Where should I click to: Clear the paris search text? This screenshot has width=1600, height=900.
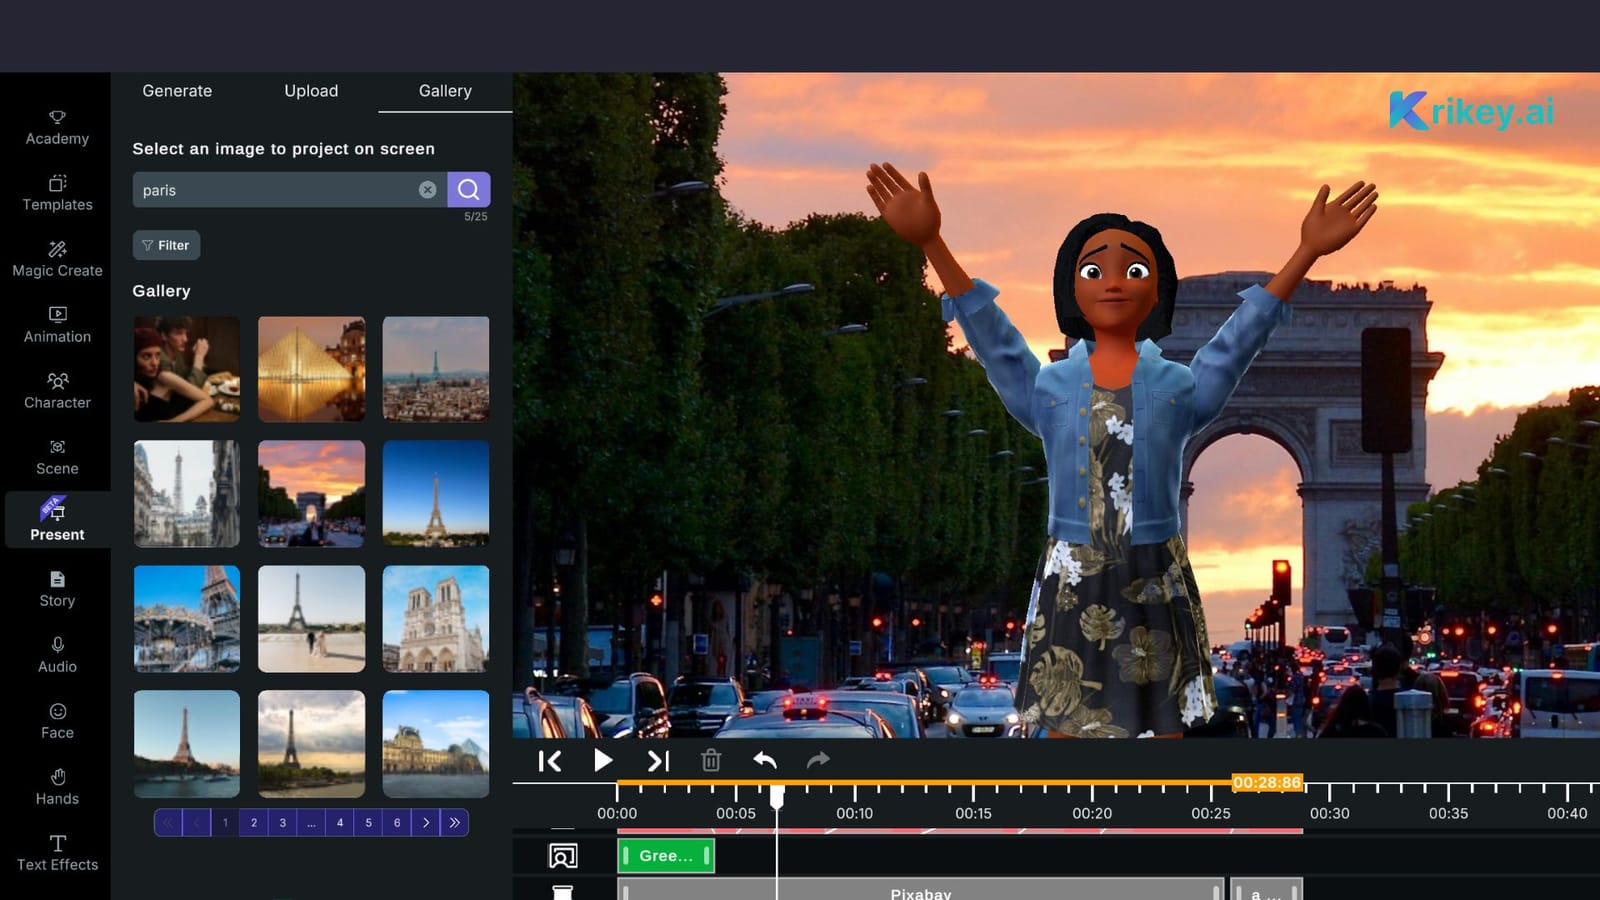click(x=427, y=190)
